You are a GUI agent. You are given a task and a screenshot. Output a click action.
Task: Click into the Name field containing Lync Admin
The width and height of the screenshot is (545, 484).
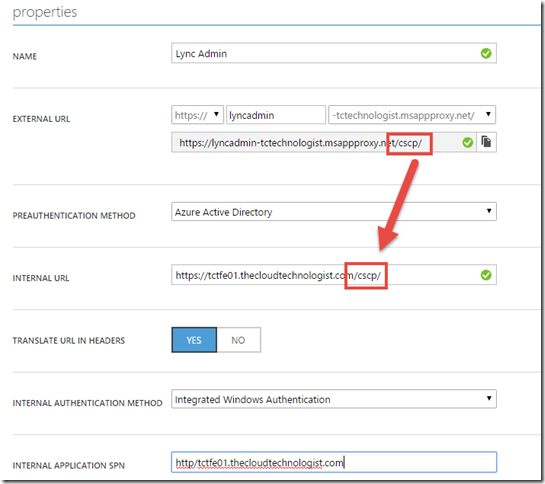(334, 53)
